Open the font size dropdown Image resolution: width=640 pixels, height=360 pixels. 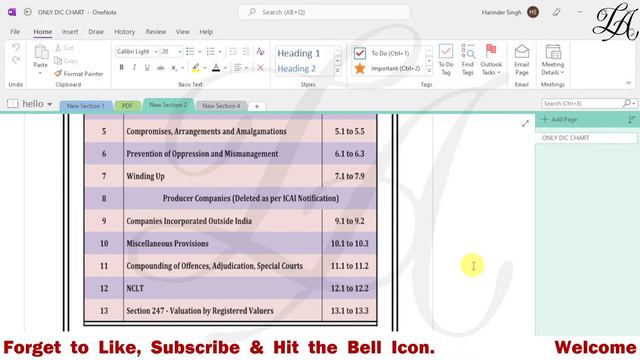click(x=180, y=52)
